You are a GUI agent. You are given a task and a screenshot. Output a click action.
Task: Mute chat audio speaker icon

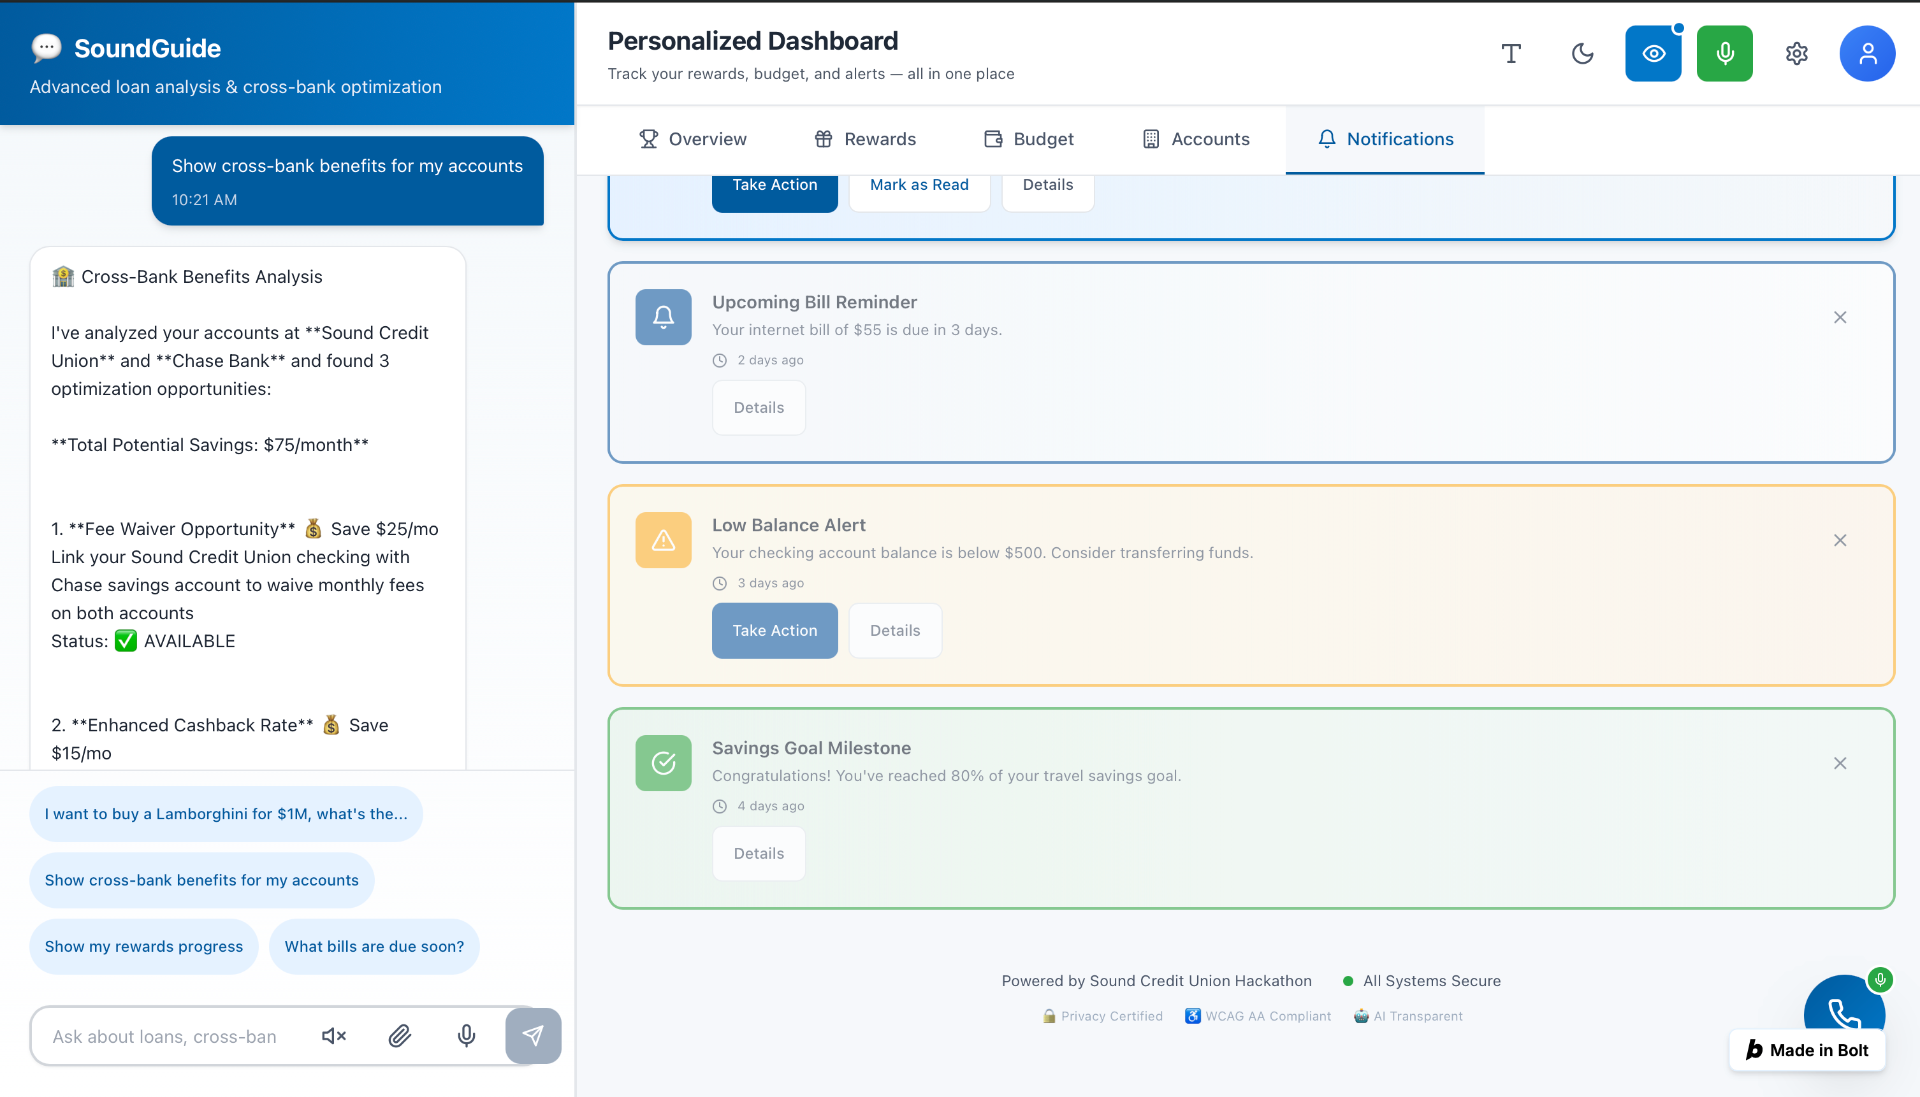pos(334,1036)
